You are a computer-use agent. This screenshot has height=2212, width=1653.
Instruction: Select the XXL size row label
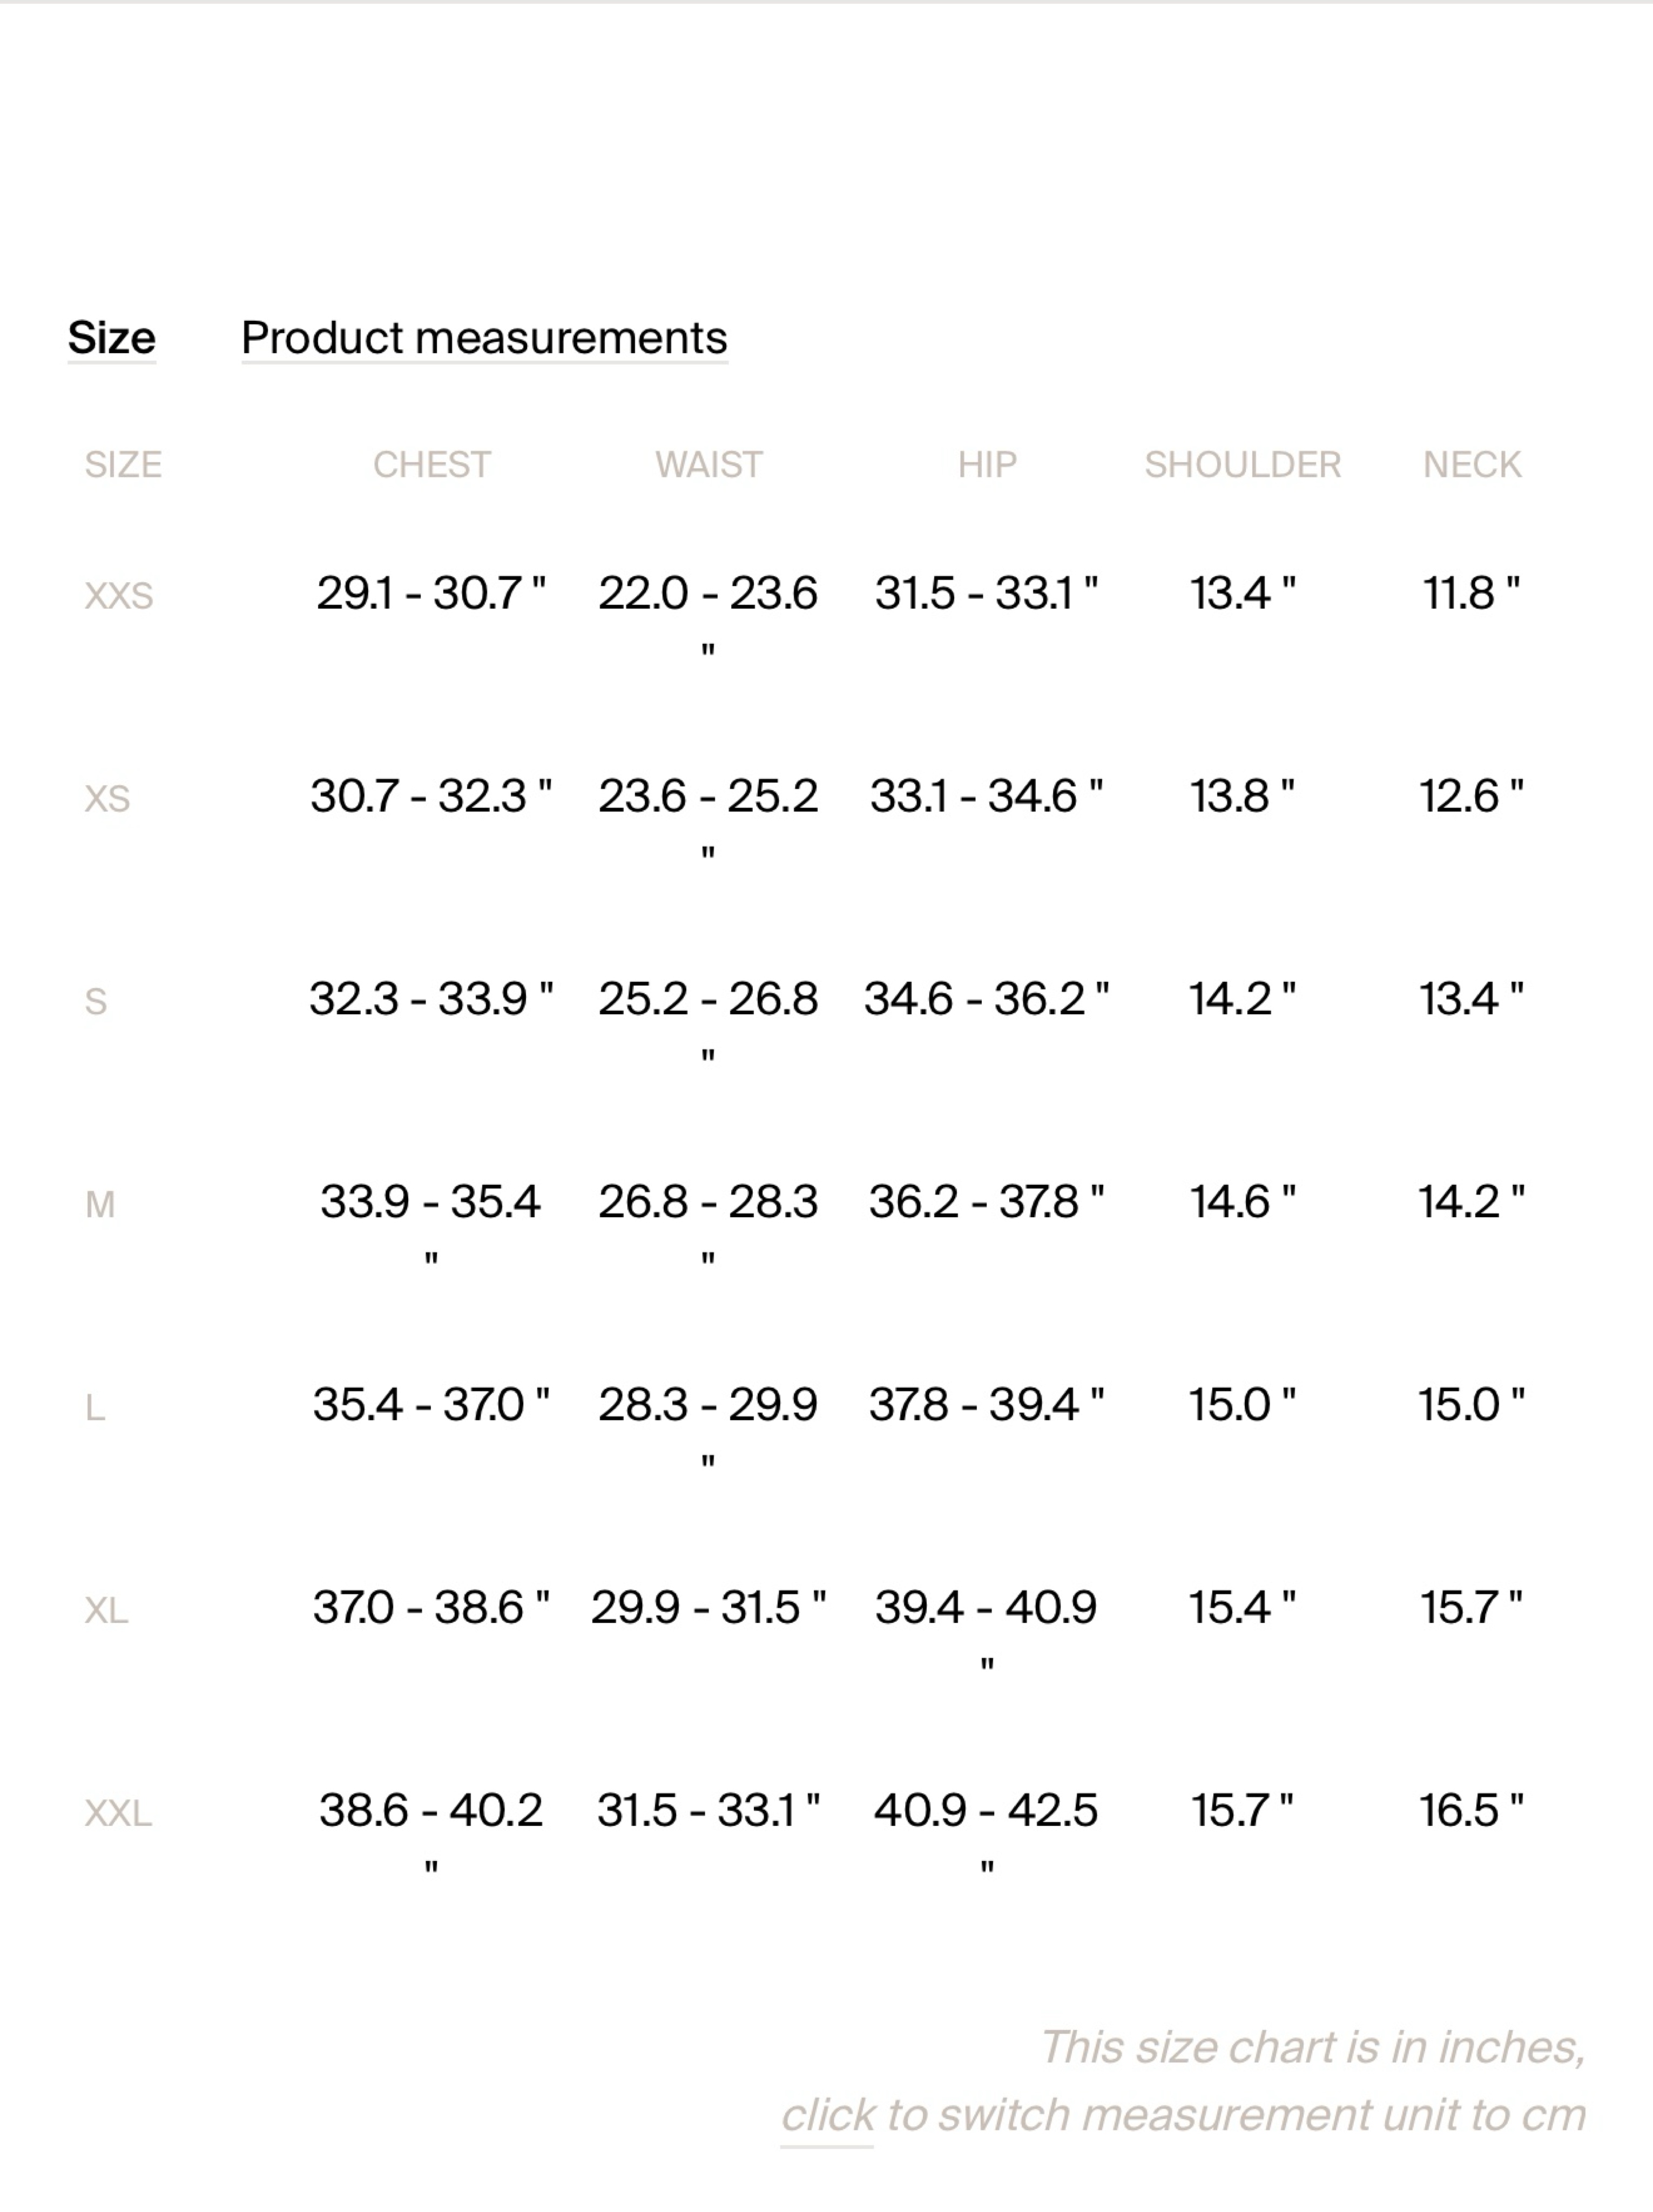[118, 1814]
